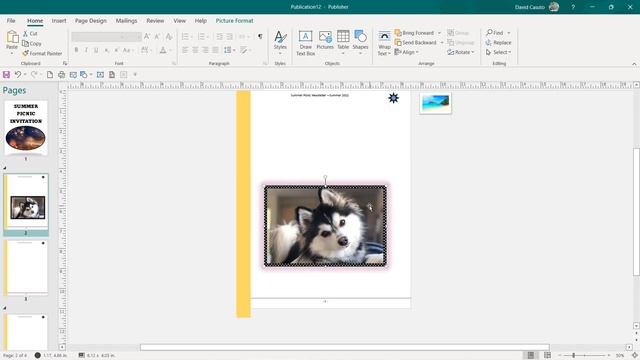
Task: Click the yellow vertical bar on page
Action: click(243, 204)
